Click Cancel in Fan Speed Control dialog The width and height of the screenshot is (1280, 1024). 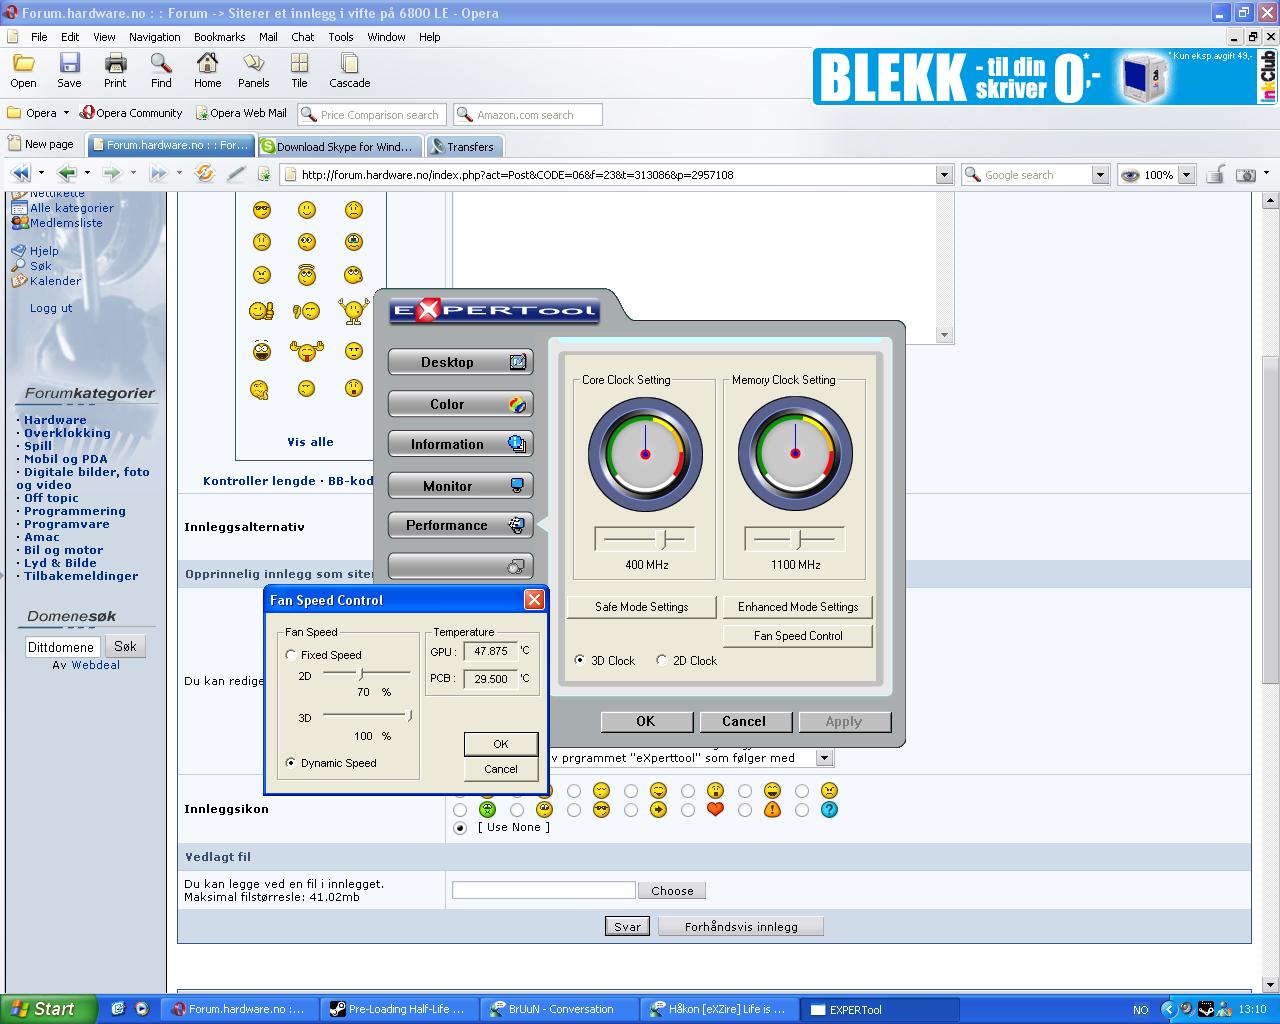501,769
